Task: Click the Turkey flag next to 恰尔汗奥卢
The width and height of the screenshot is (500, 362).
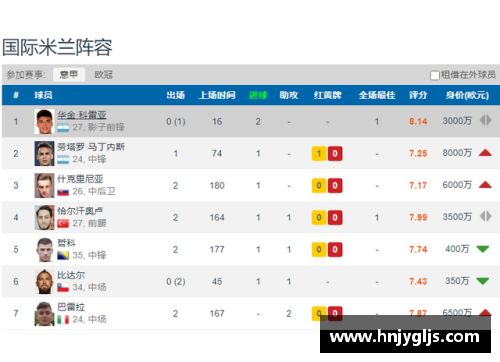Action: coord(63,223)
